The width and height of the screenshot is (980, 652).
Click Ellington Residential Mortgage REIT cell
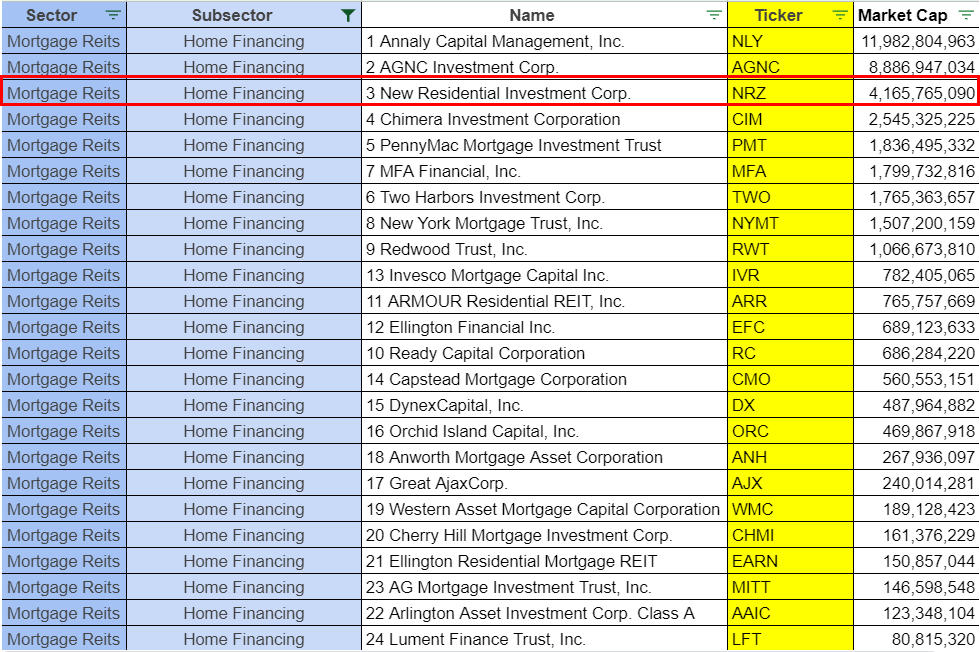click(x=544, y=561)
